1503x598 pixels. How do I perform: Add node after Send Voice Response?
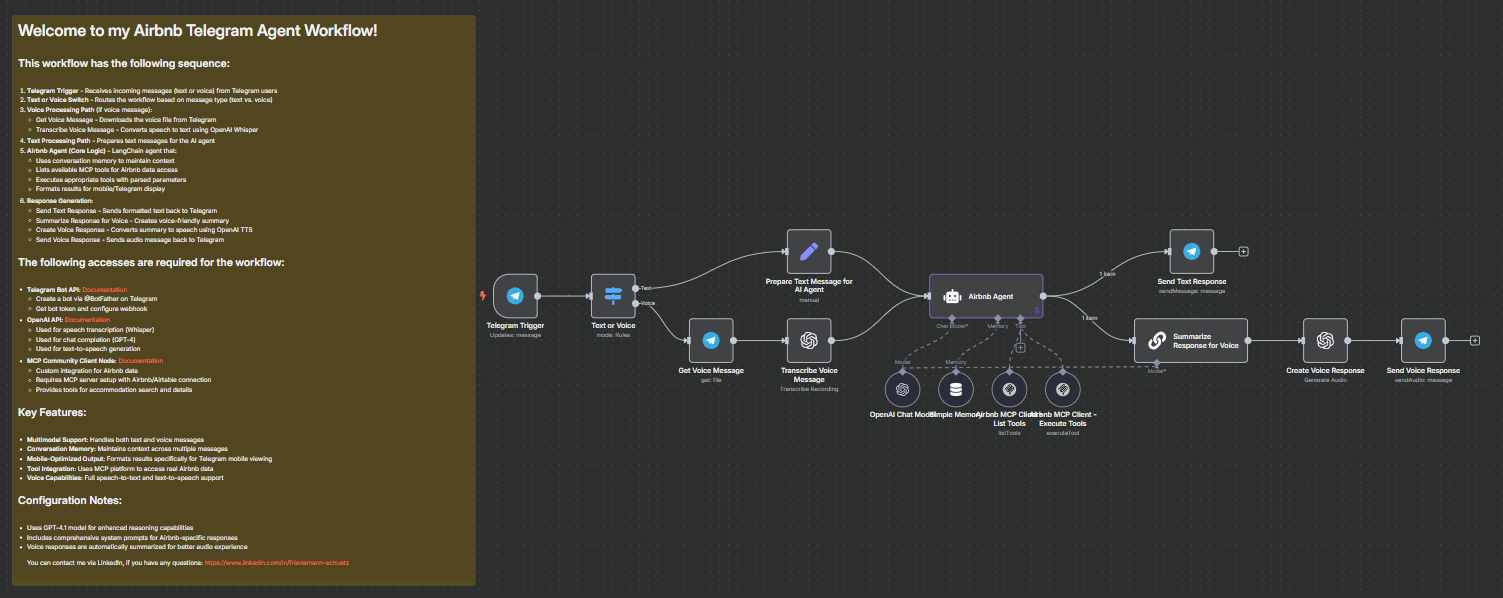click(1475, 341)
